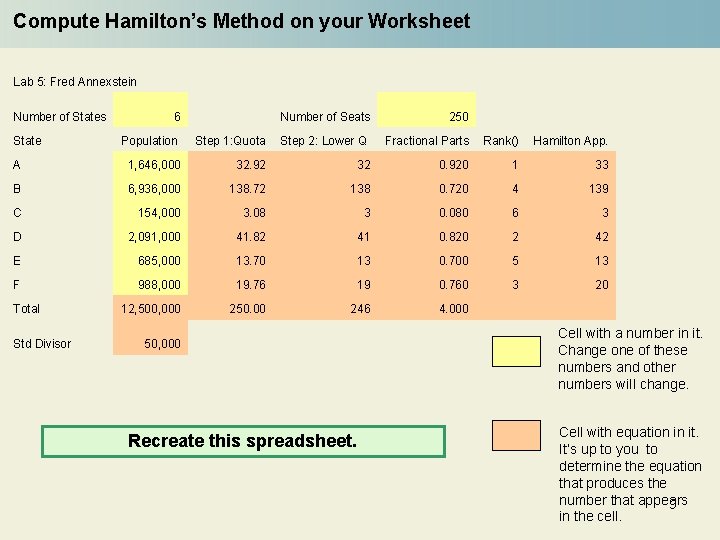Click the Fractional Parts column header
The image size is (720, 540).
pyautogui.click(x=427, y=141)
